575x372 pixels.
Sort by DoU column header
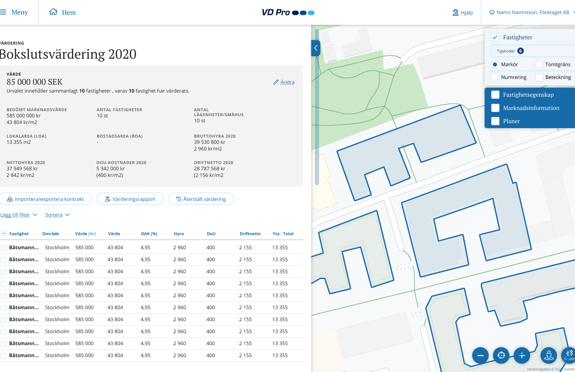[x=211, y=234]
